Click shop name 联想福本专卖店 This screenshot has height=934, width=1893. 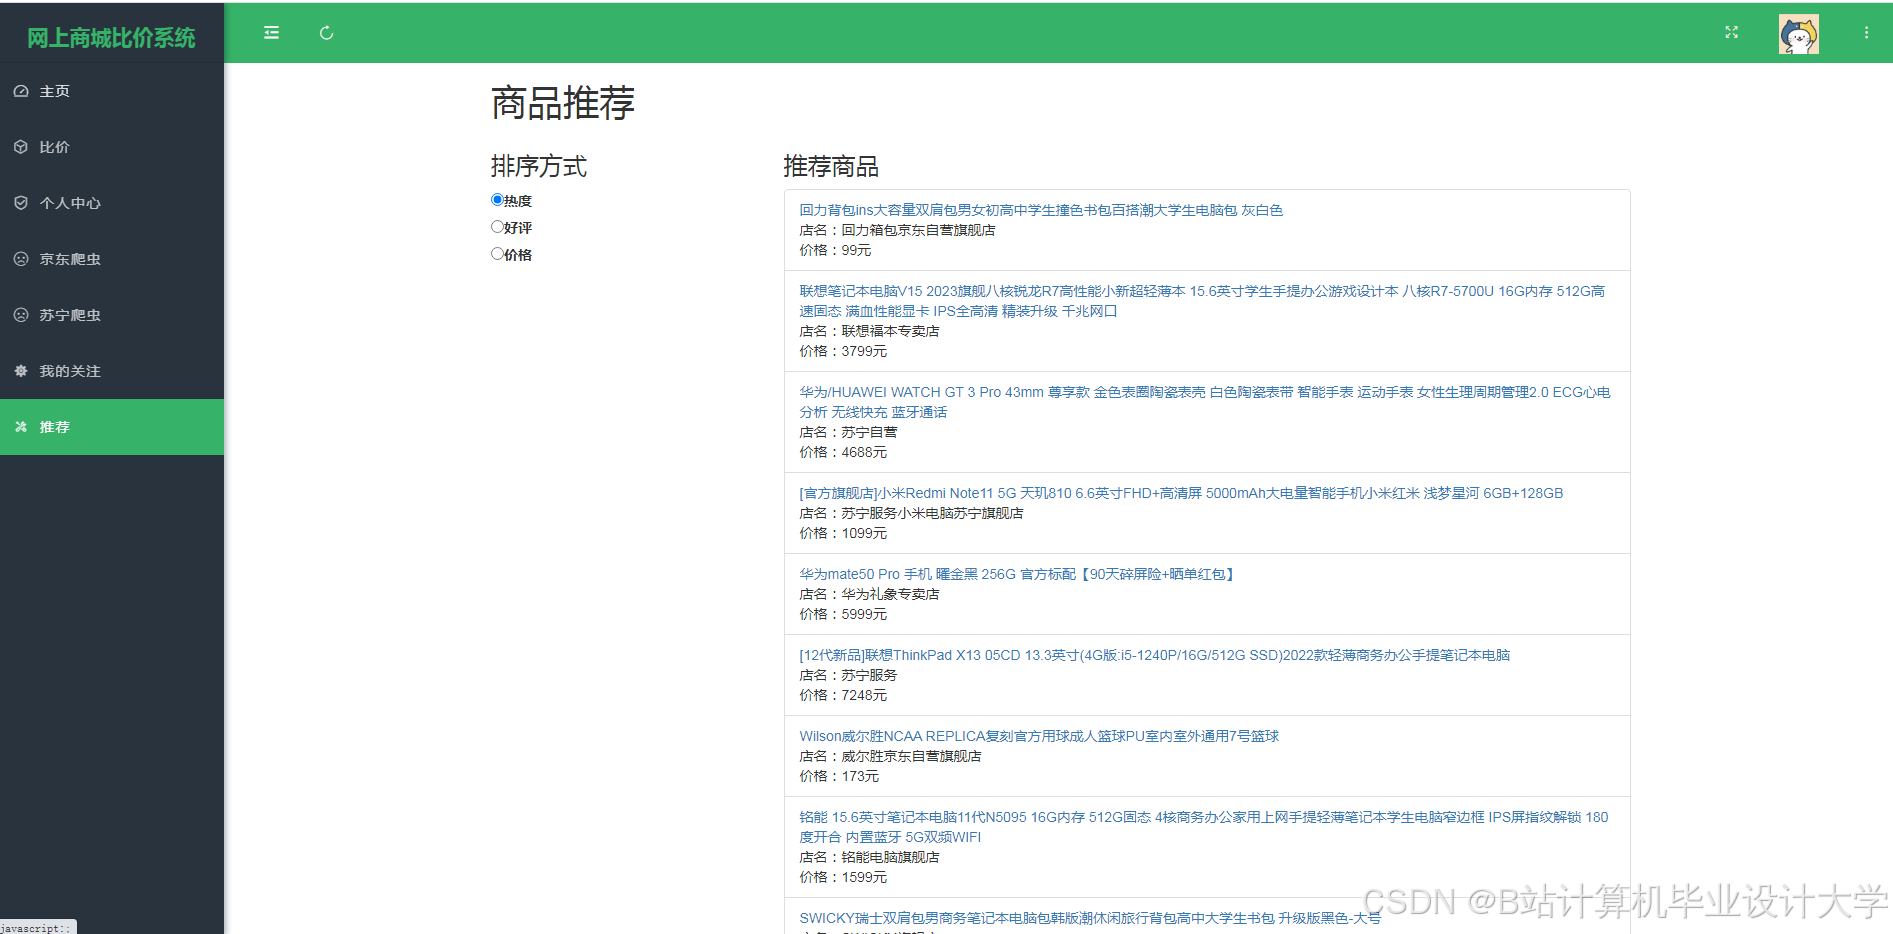(x=890, y=331)
